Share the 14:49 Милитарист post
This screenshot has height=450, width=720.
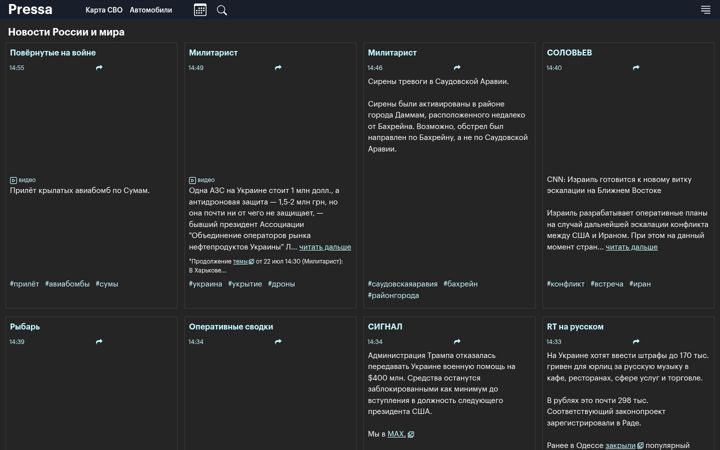[278, 68]
